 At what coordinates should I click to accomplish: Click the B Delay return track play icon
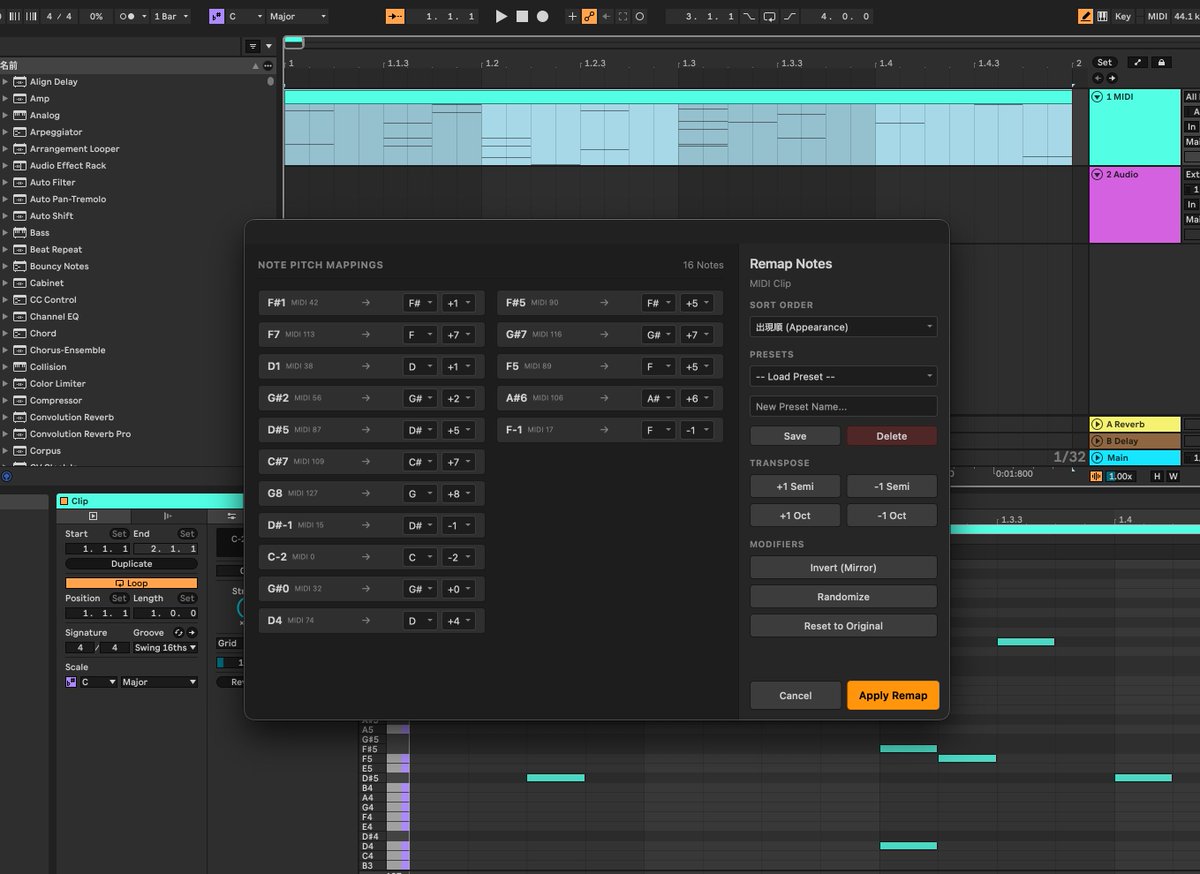[x=1097, y=441]
